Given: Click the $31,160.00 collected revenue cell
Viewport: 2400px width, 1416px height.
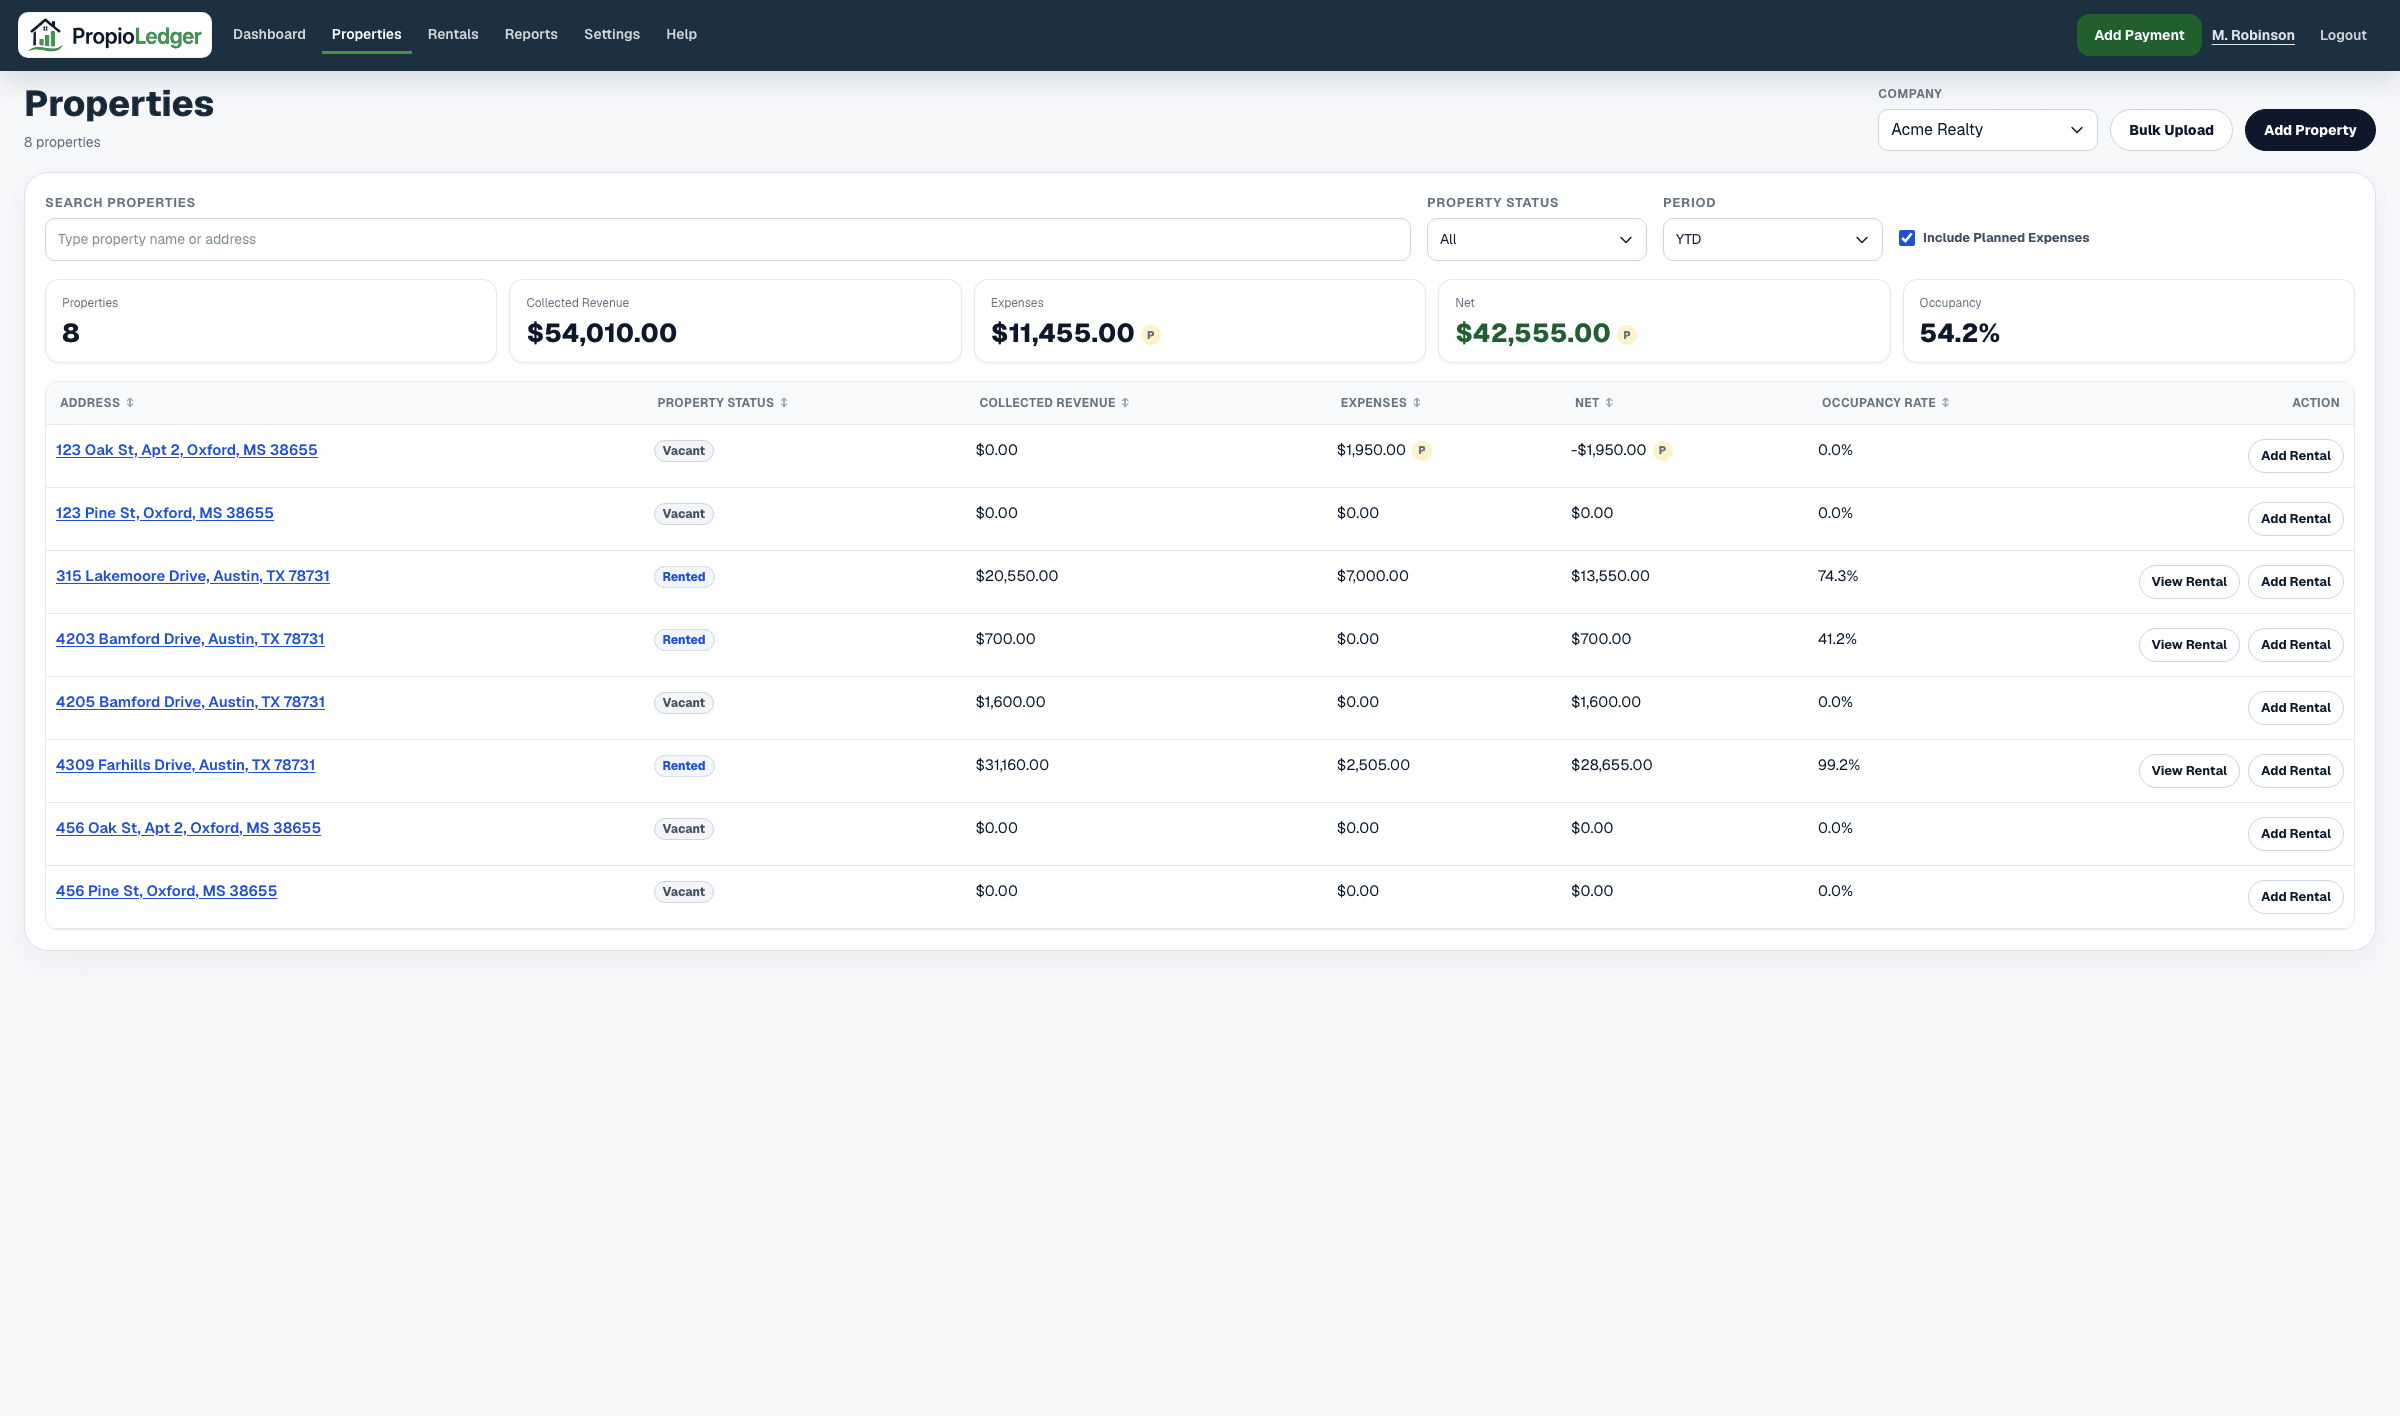Looking at the screenshot, I should coord(1012,765).
